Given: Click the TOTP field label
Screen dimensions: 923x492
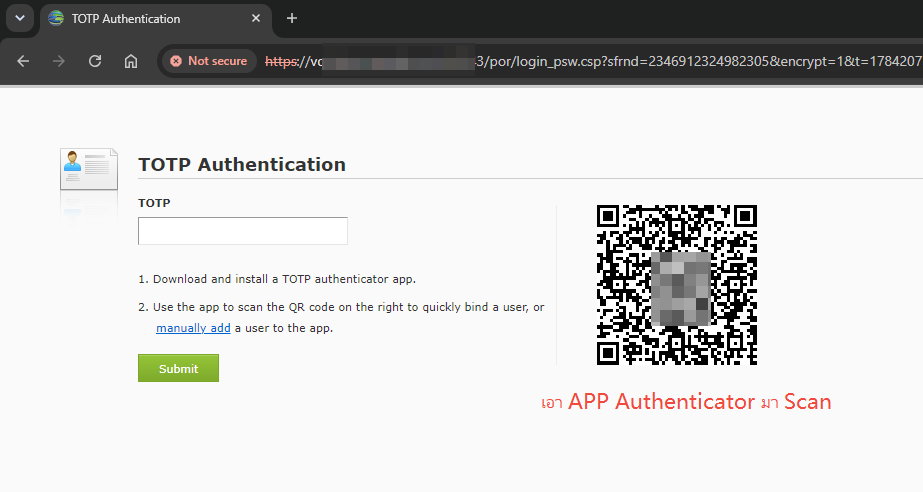Looking at the screenshot, I should point(154,203).
